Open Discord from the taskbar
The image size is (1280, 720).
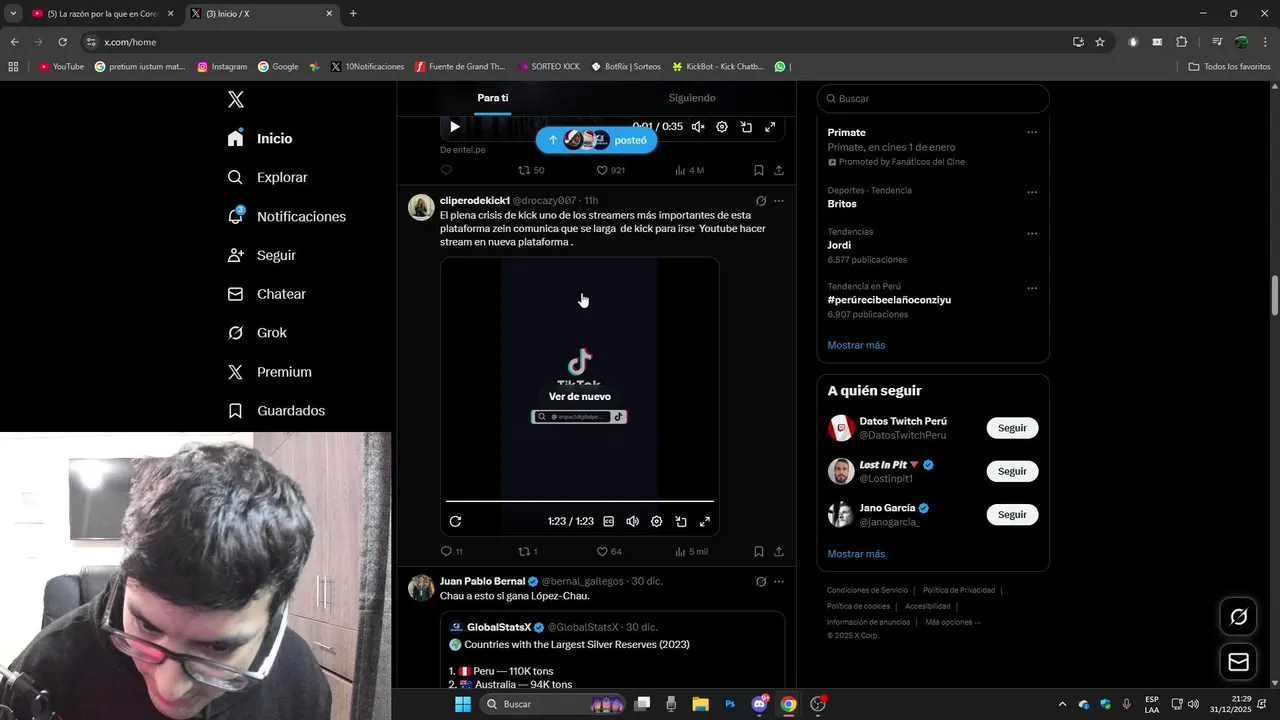[x=759, y=704]
